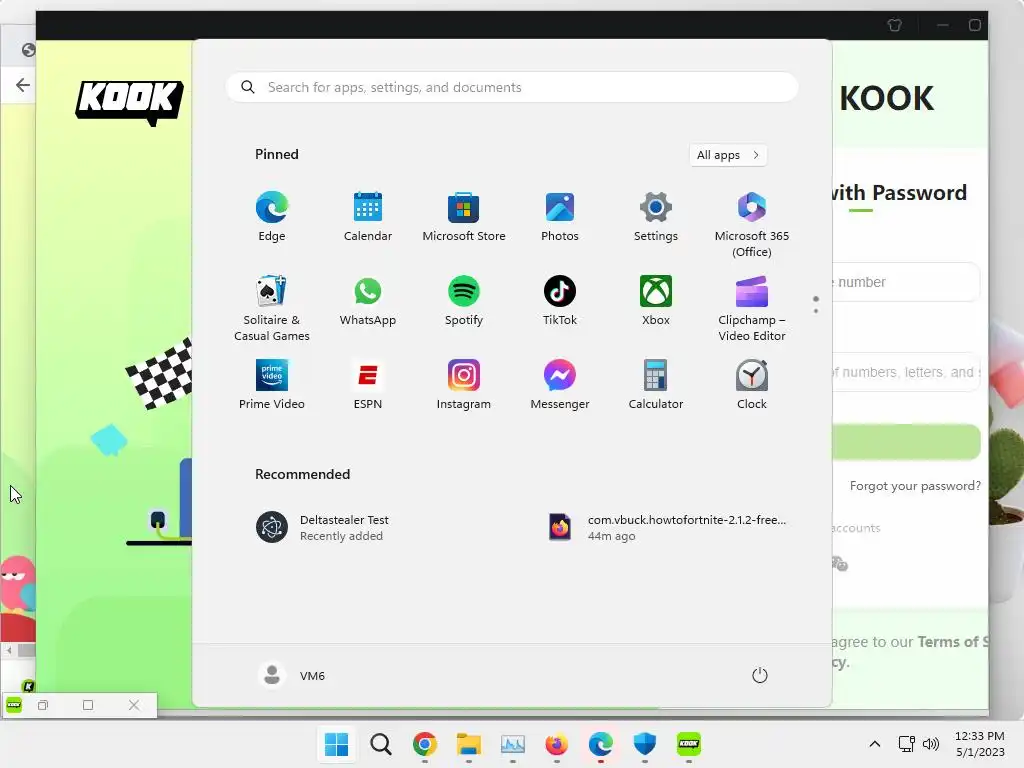
Task: Expand the All apps list
Action: pos(728,155)
